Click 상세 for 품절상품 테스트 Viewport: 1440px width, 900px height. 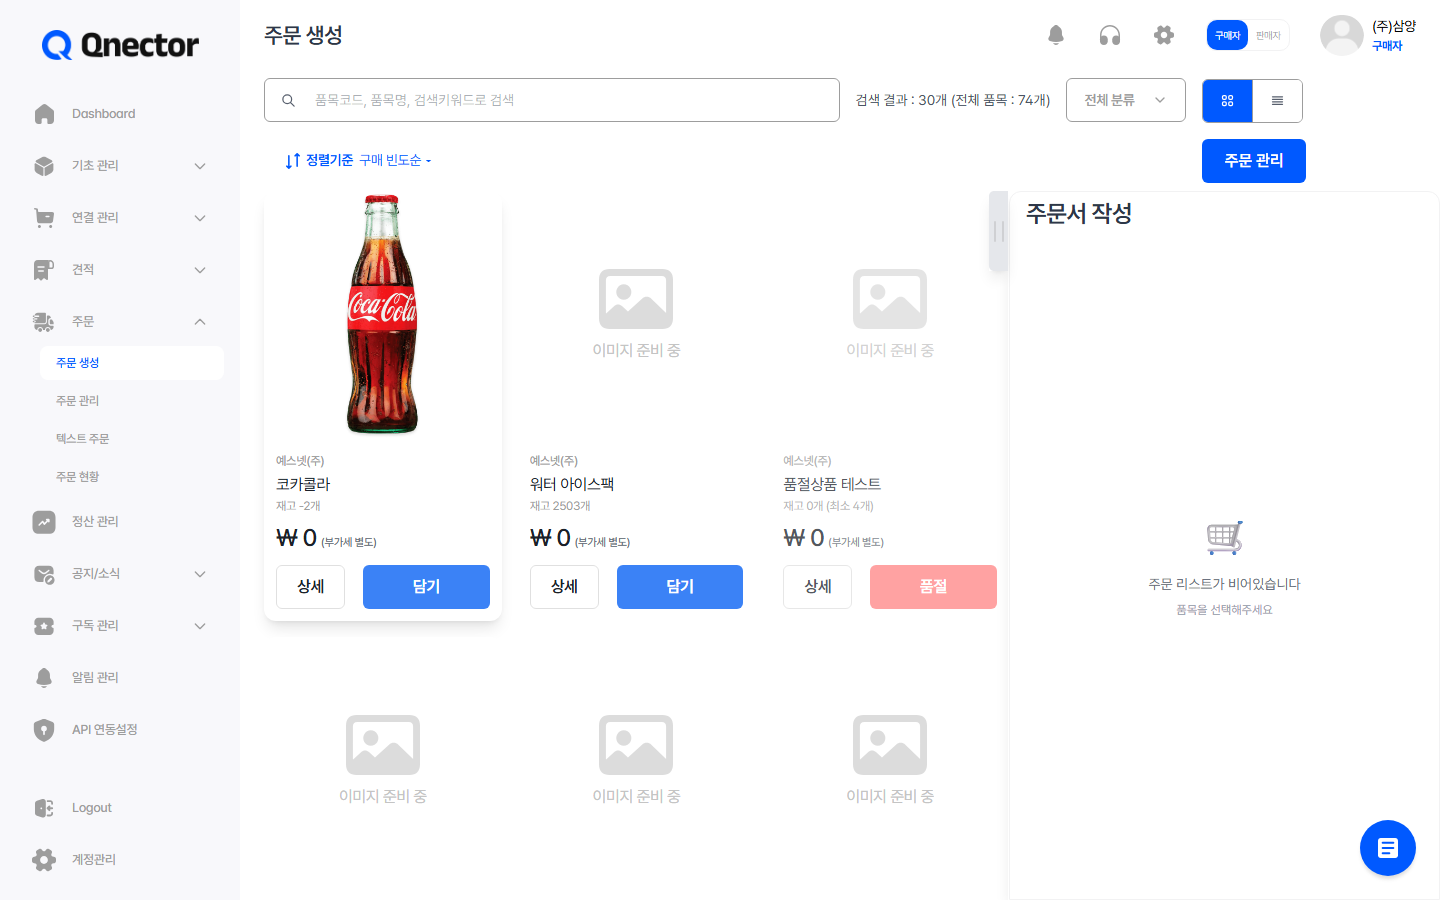(817, 587)
